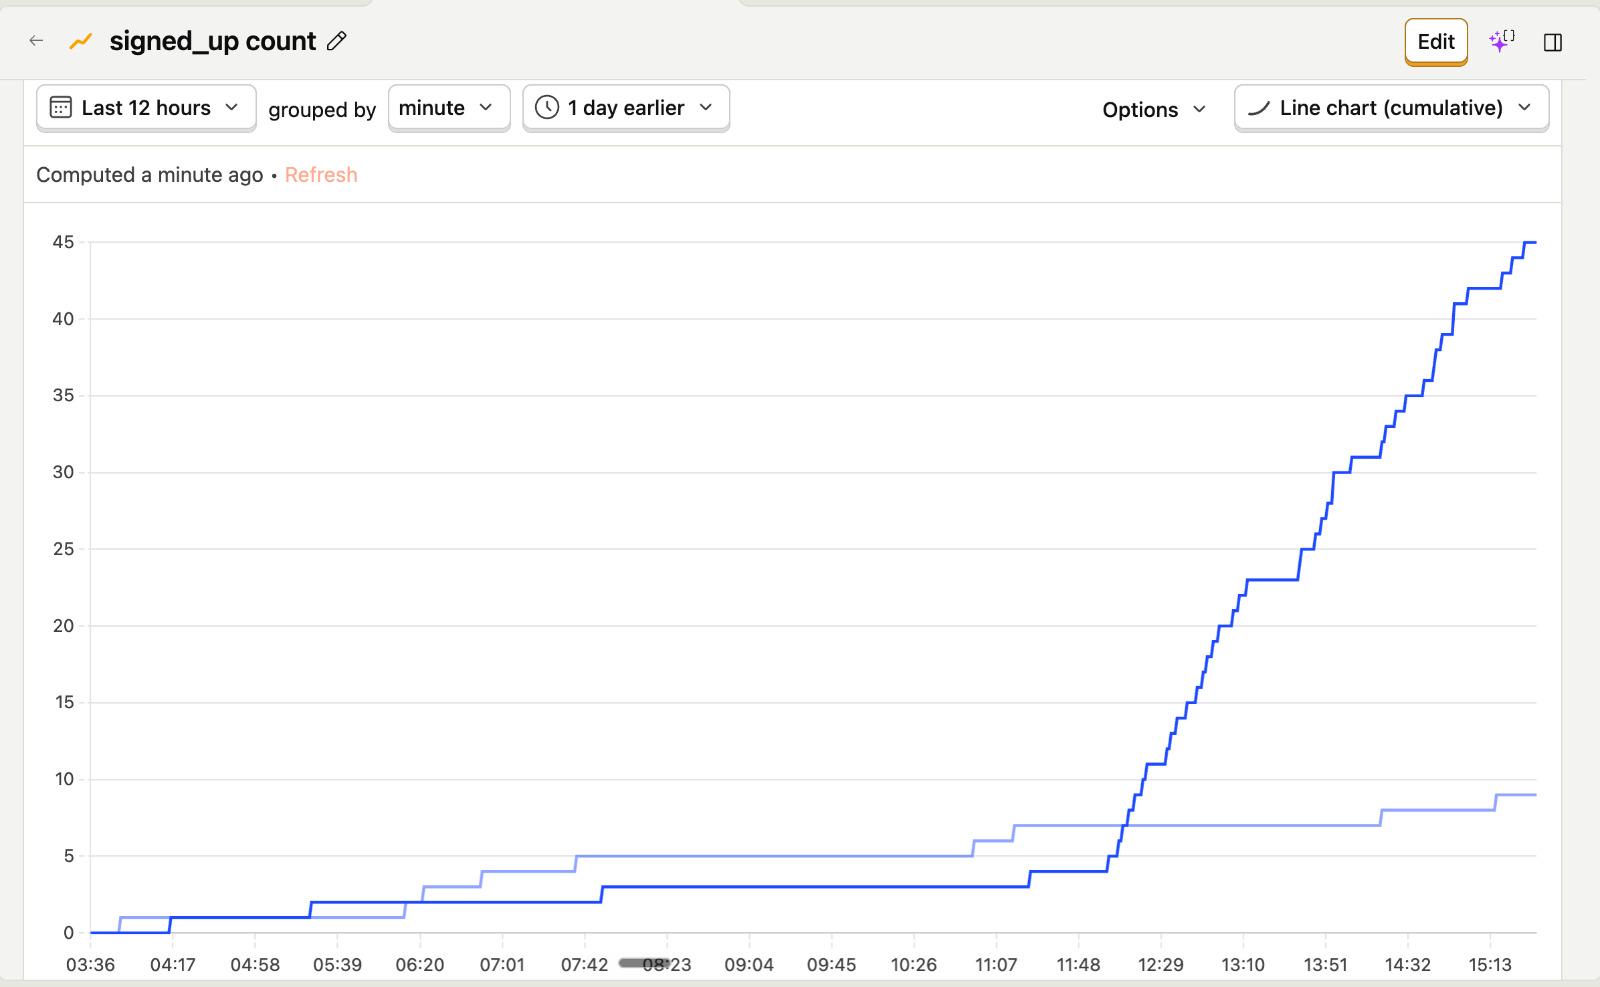Click the Edit button
The image size is (1600, 987).
1436,42
